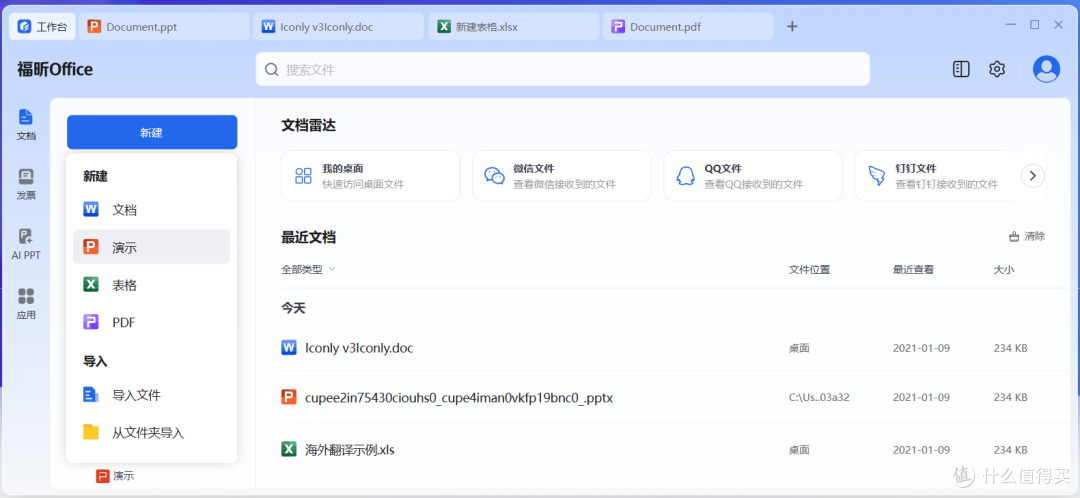Viewport: 1080px width, 498px height.
Task: Open the 文档 sidebar section
Action: pos(26,125)
